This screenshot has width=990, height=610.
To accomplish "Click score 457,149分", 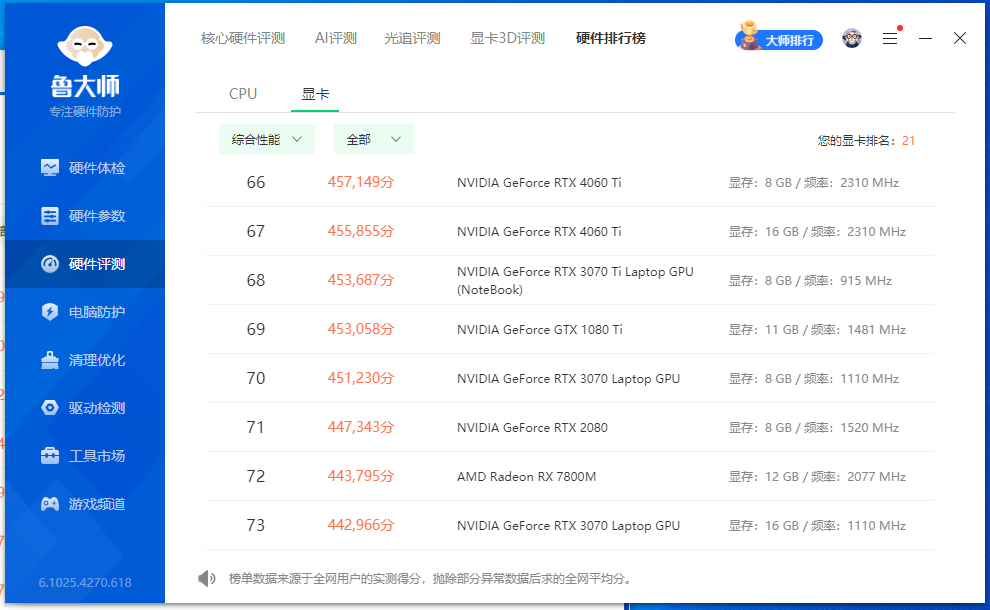I will 361,182.
